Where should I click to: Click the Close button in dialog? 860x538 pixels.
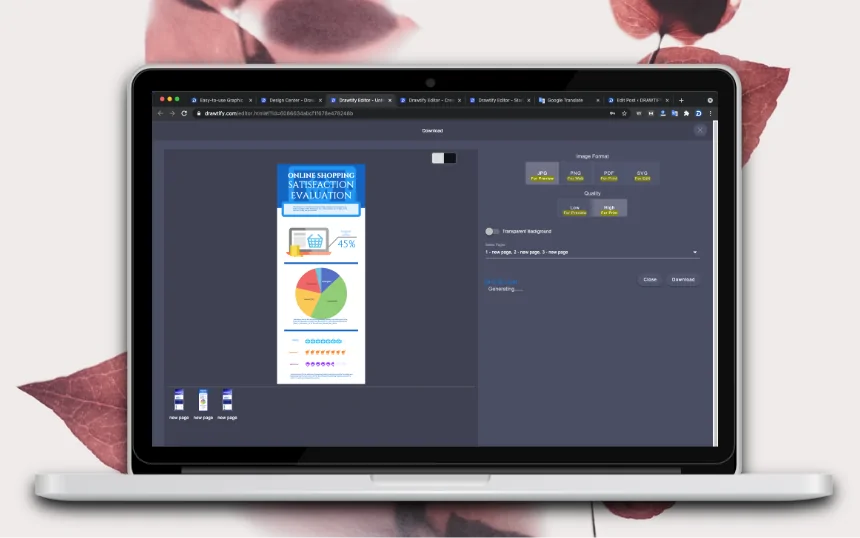[x=650, y=280]
